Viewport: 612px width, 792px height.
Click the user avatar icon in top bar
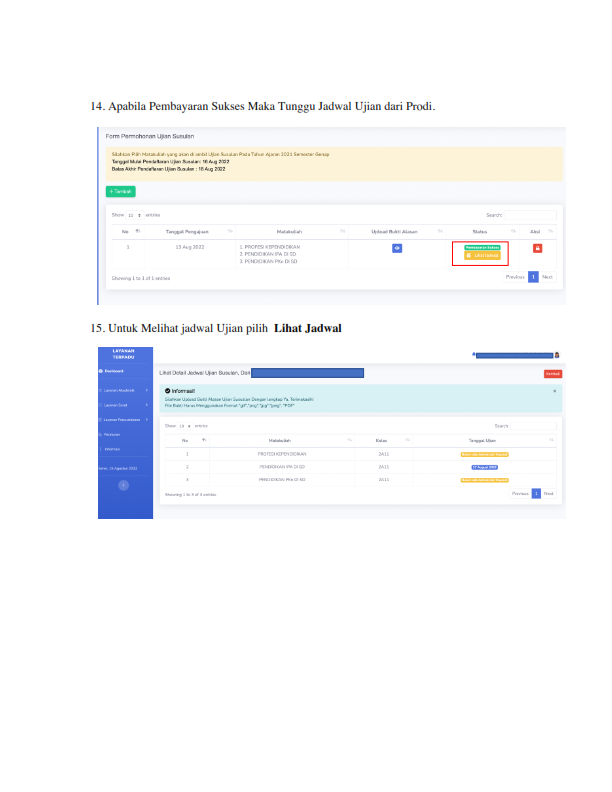[557, 355]
